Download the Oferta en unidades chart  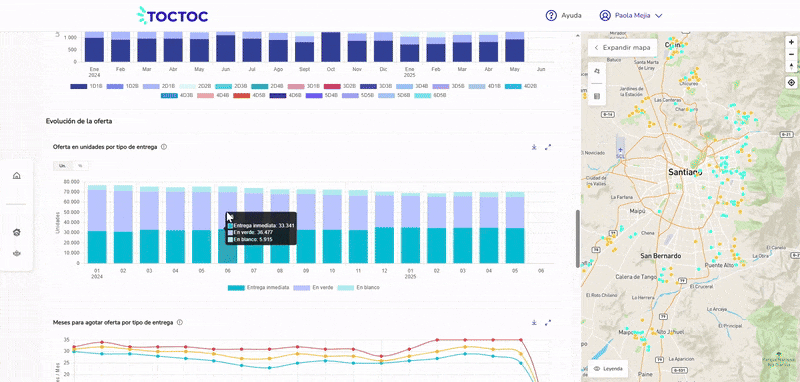tap(534, 147)
